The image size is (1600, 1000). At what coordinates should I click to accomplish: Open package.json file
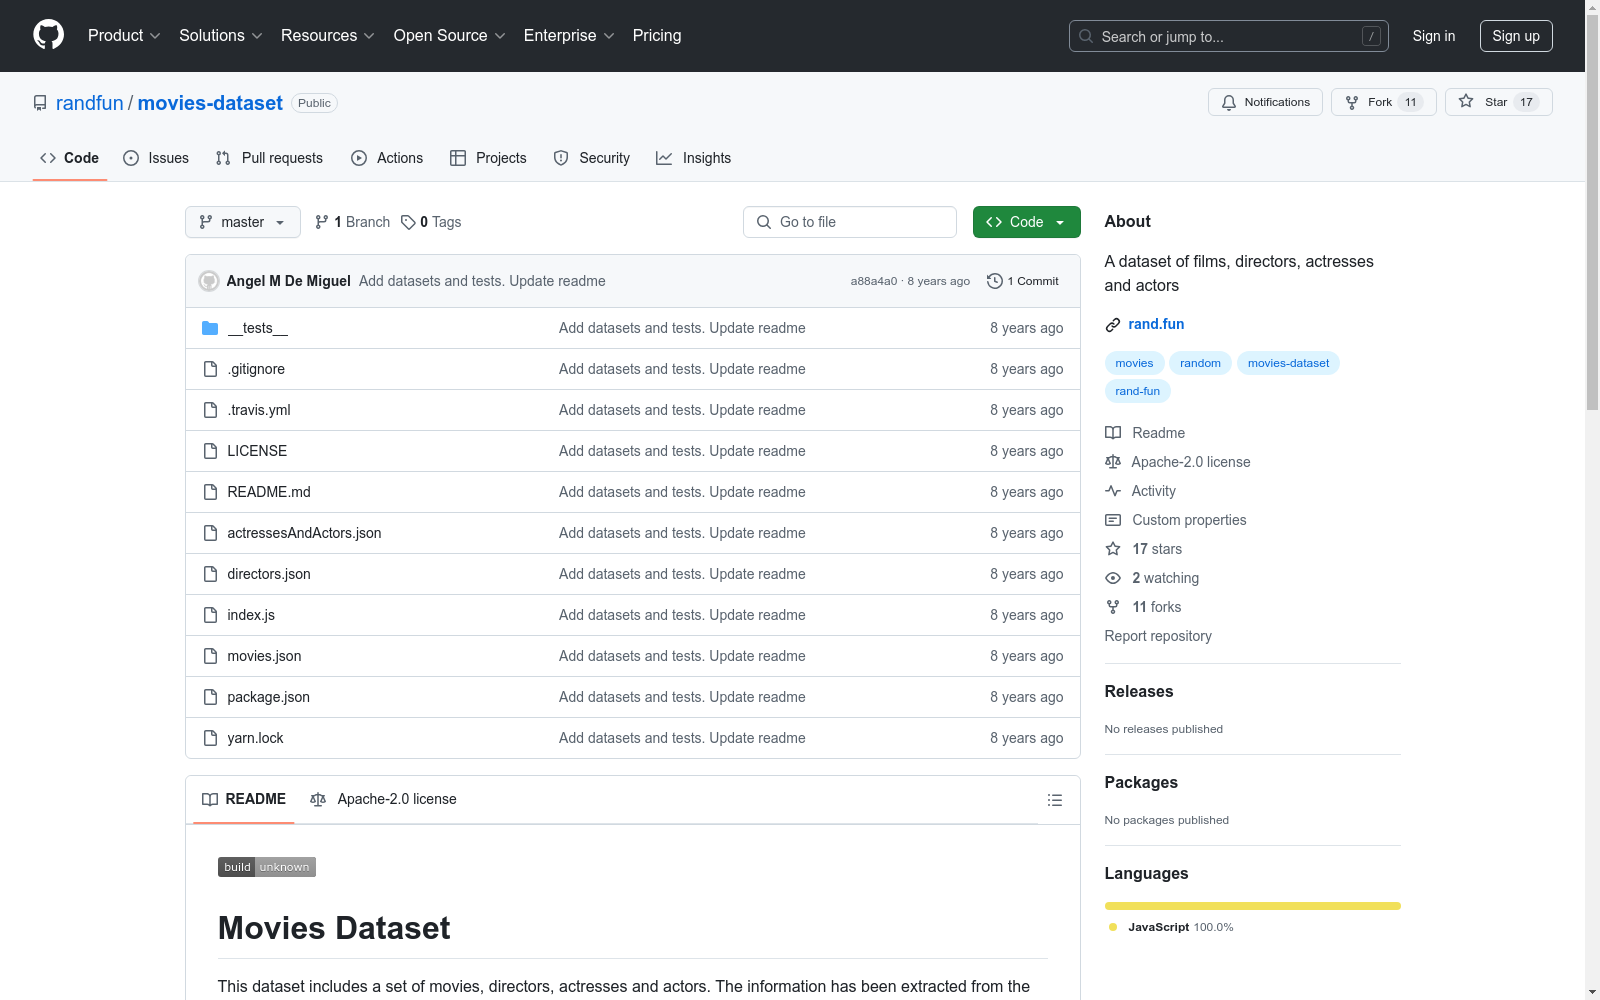pyautogui.click(x=268, y=697)
